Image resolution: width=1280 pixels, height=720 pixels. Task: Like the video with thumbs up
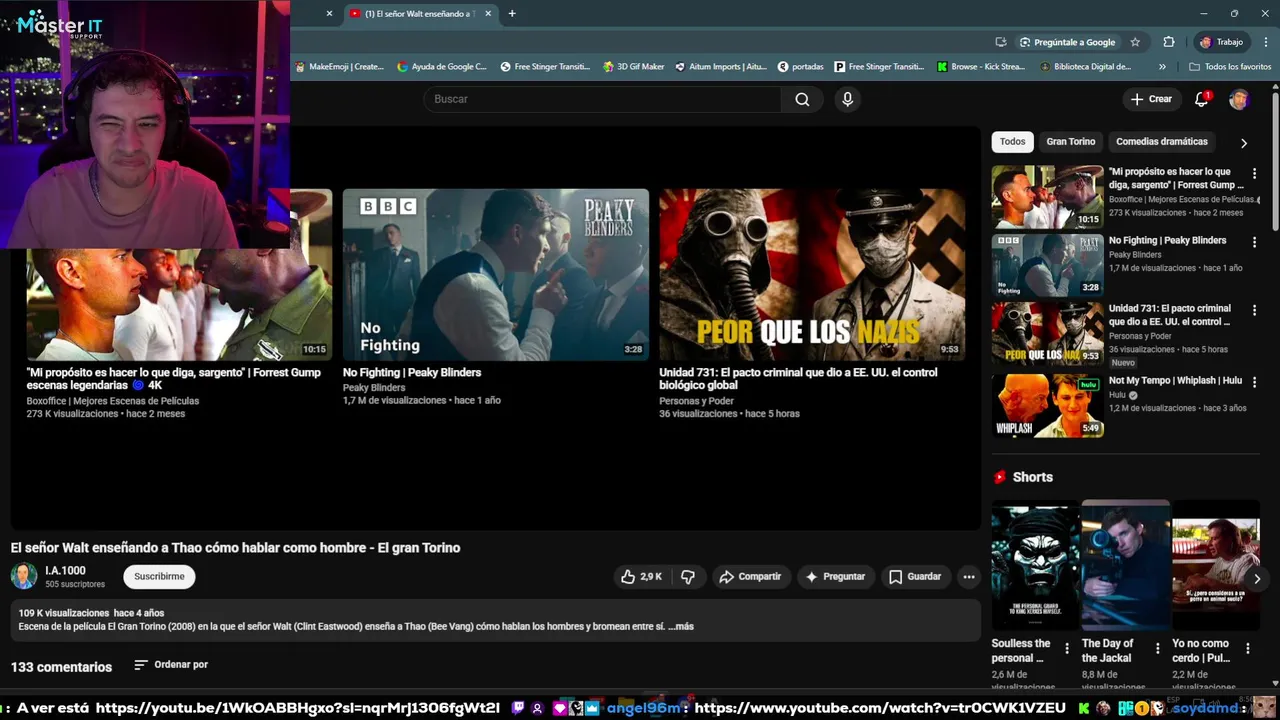coord(641,577)
